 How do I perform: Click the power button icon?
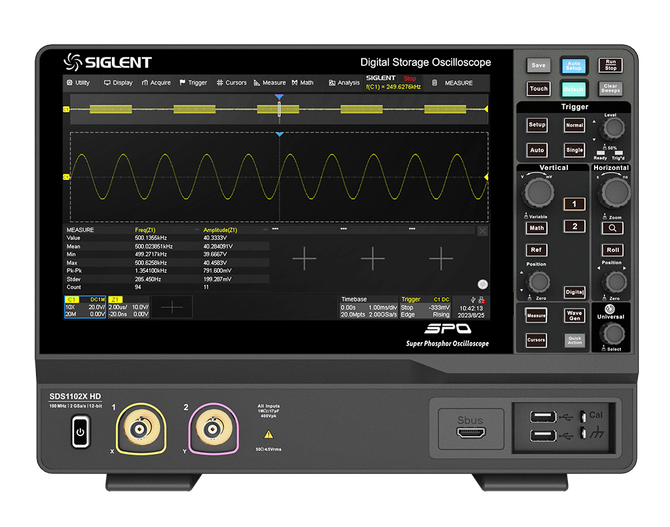(80, 432)
